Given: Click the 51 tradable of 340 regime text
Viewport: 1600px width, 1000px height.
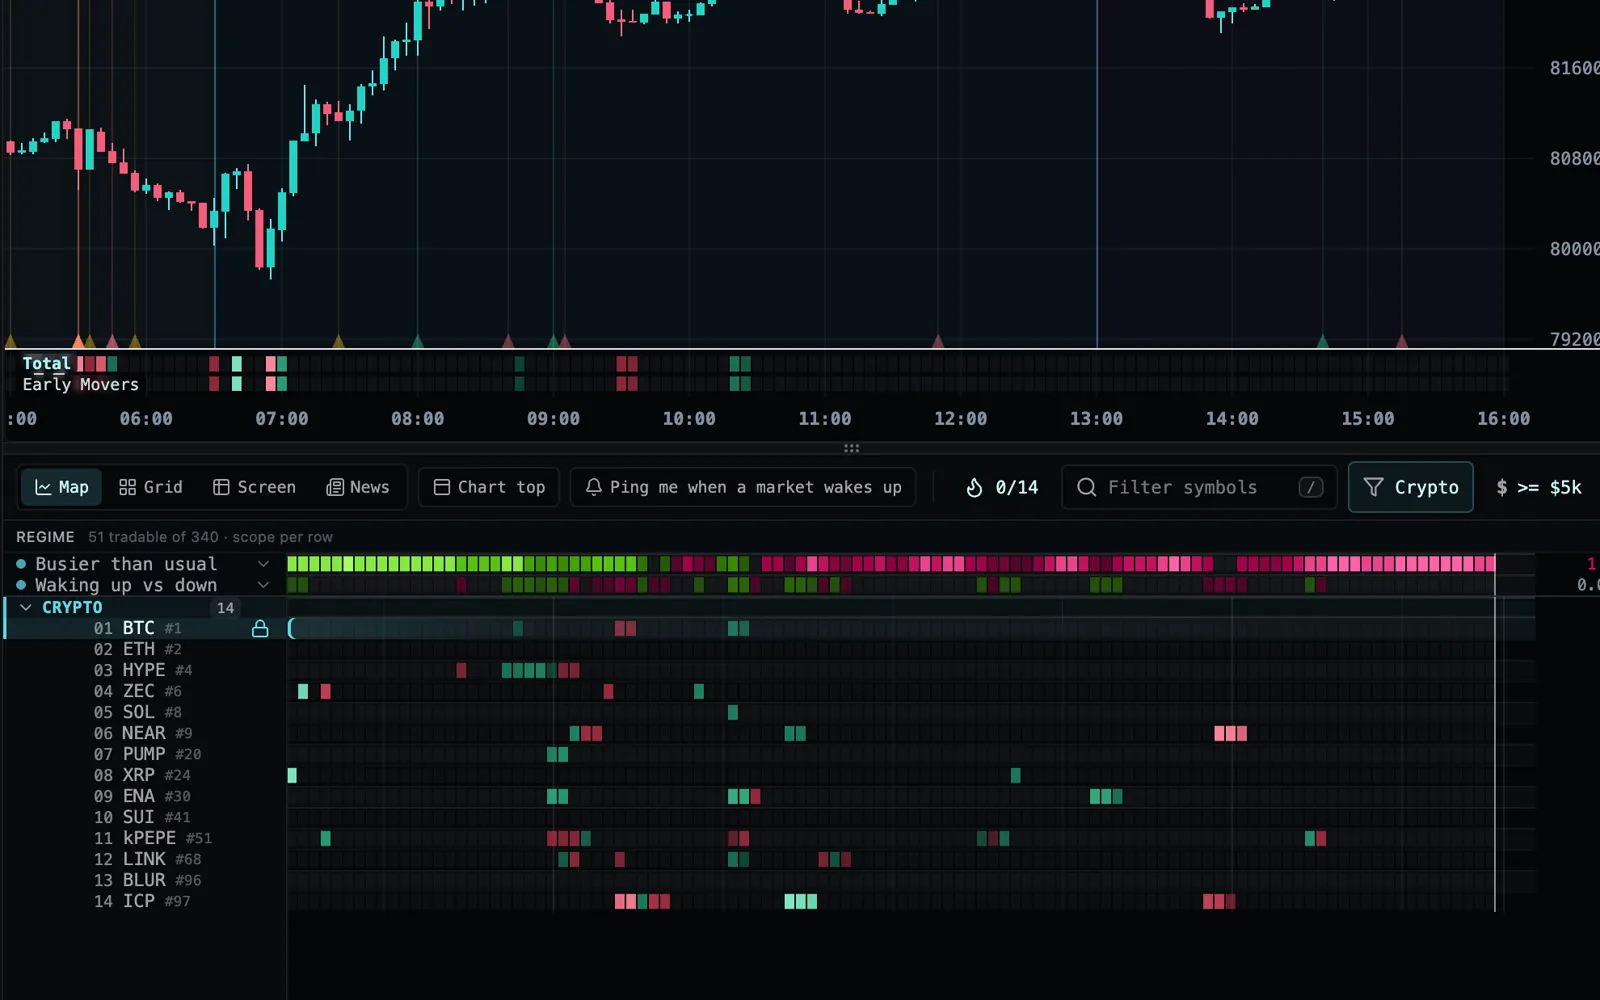Looking at the screenshot, I should 210,537.
